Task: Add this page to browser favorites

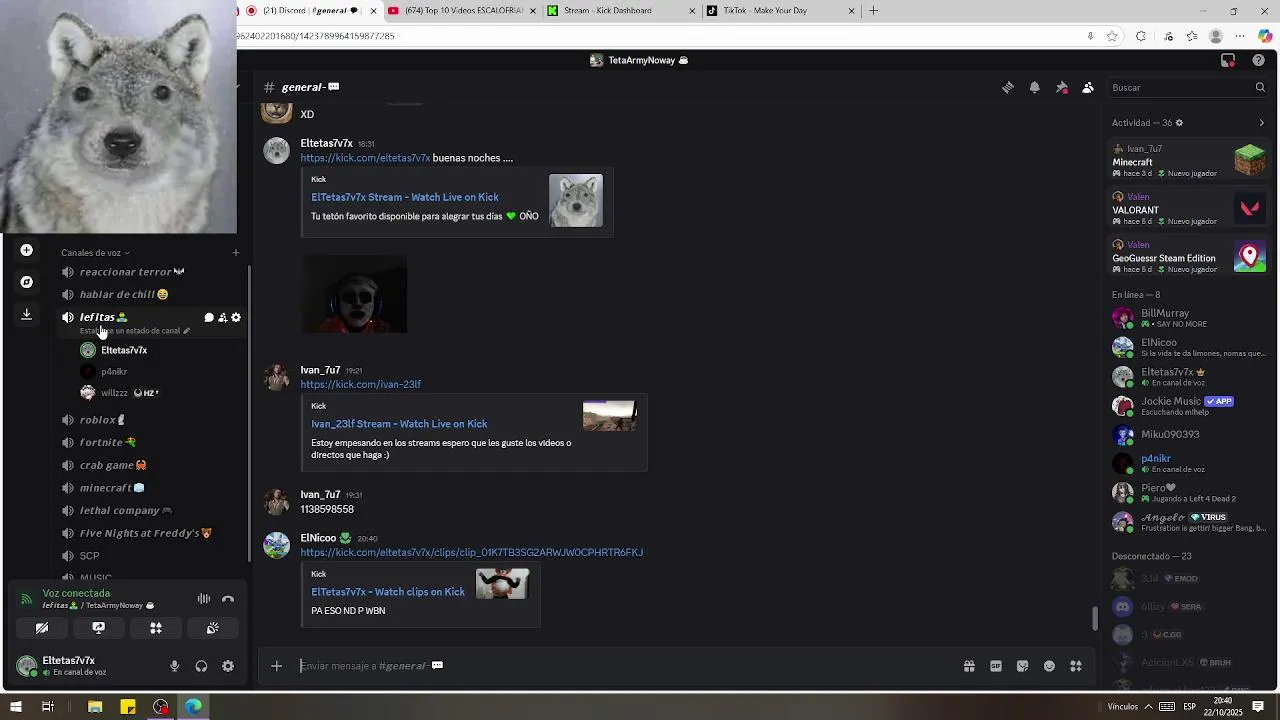Action: tap(1112, 36)
